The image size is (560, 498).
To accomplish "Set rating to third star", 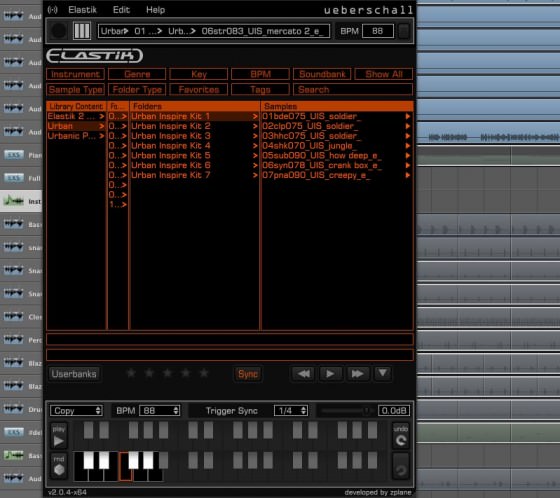I will [167, 373].
